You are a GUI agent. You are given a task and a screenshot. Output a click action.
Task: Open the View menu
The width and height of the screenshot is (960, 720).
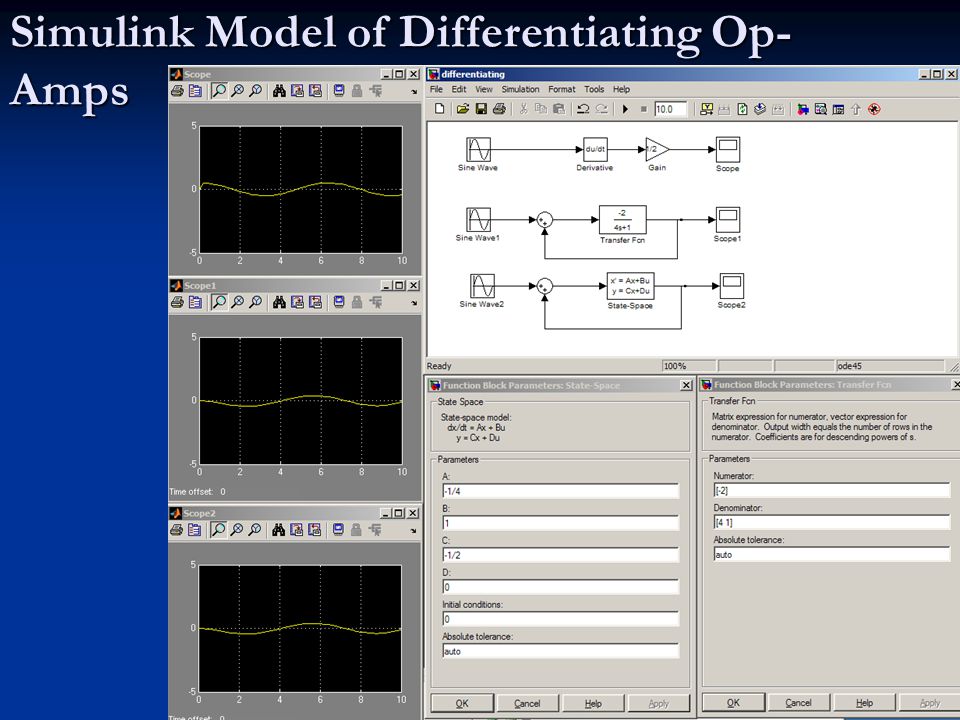tap(484, 89)
